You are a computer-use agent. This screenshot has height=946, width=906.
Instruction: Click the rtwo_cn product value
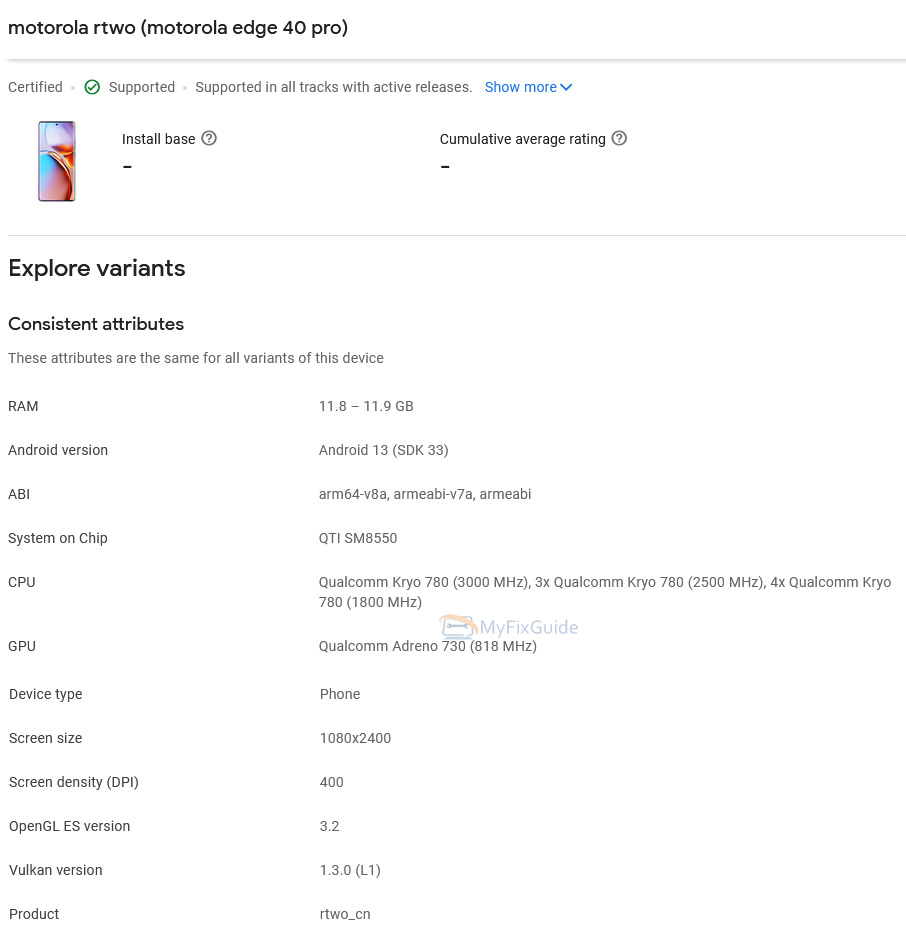click(x=345, y=914)
